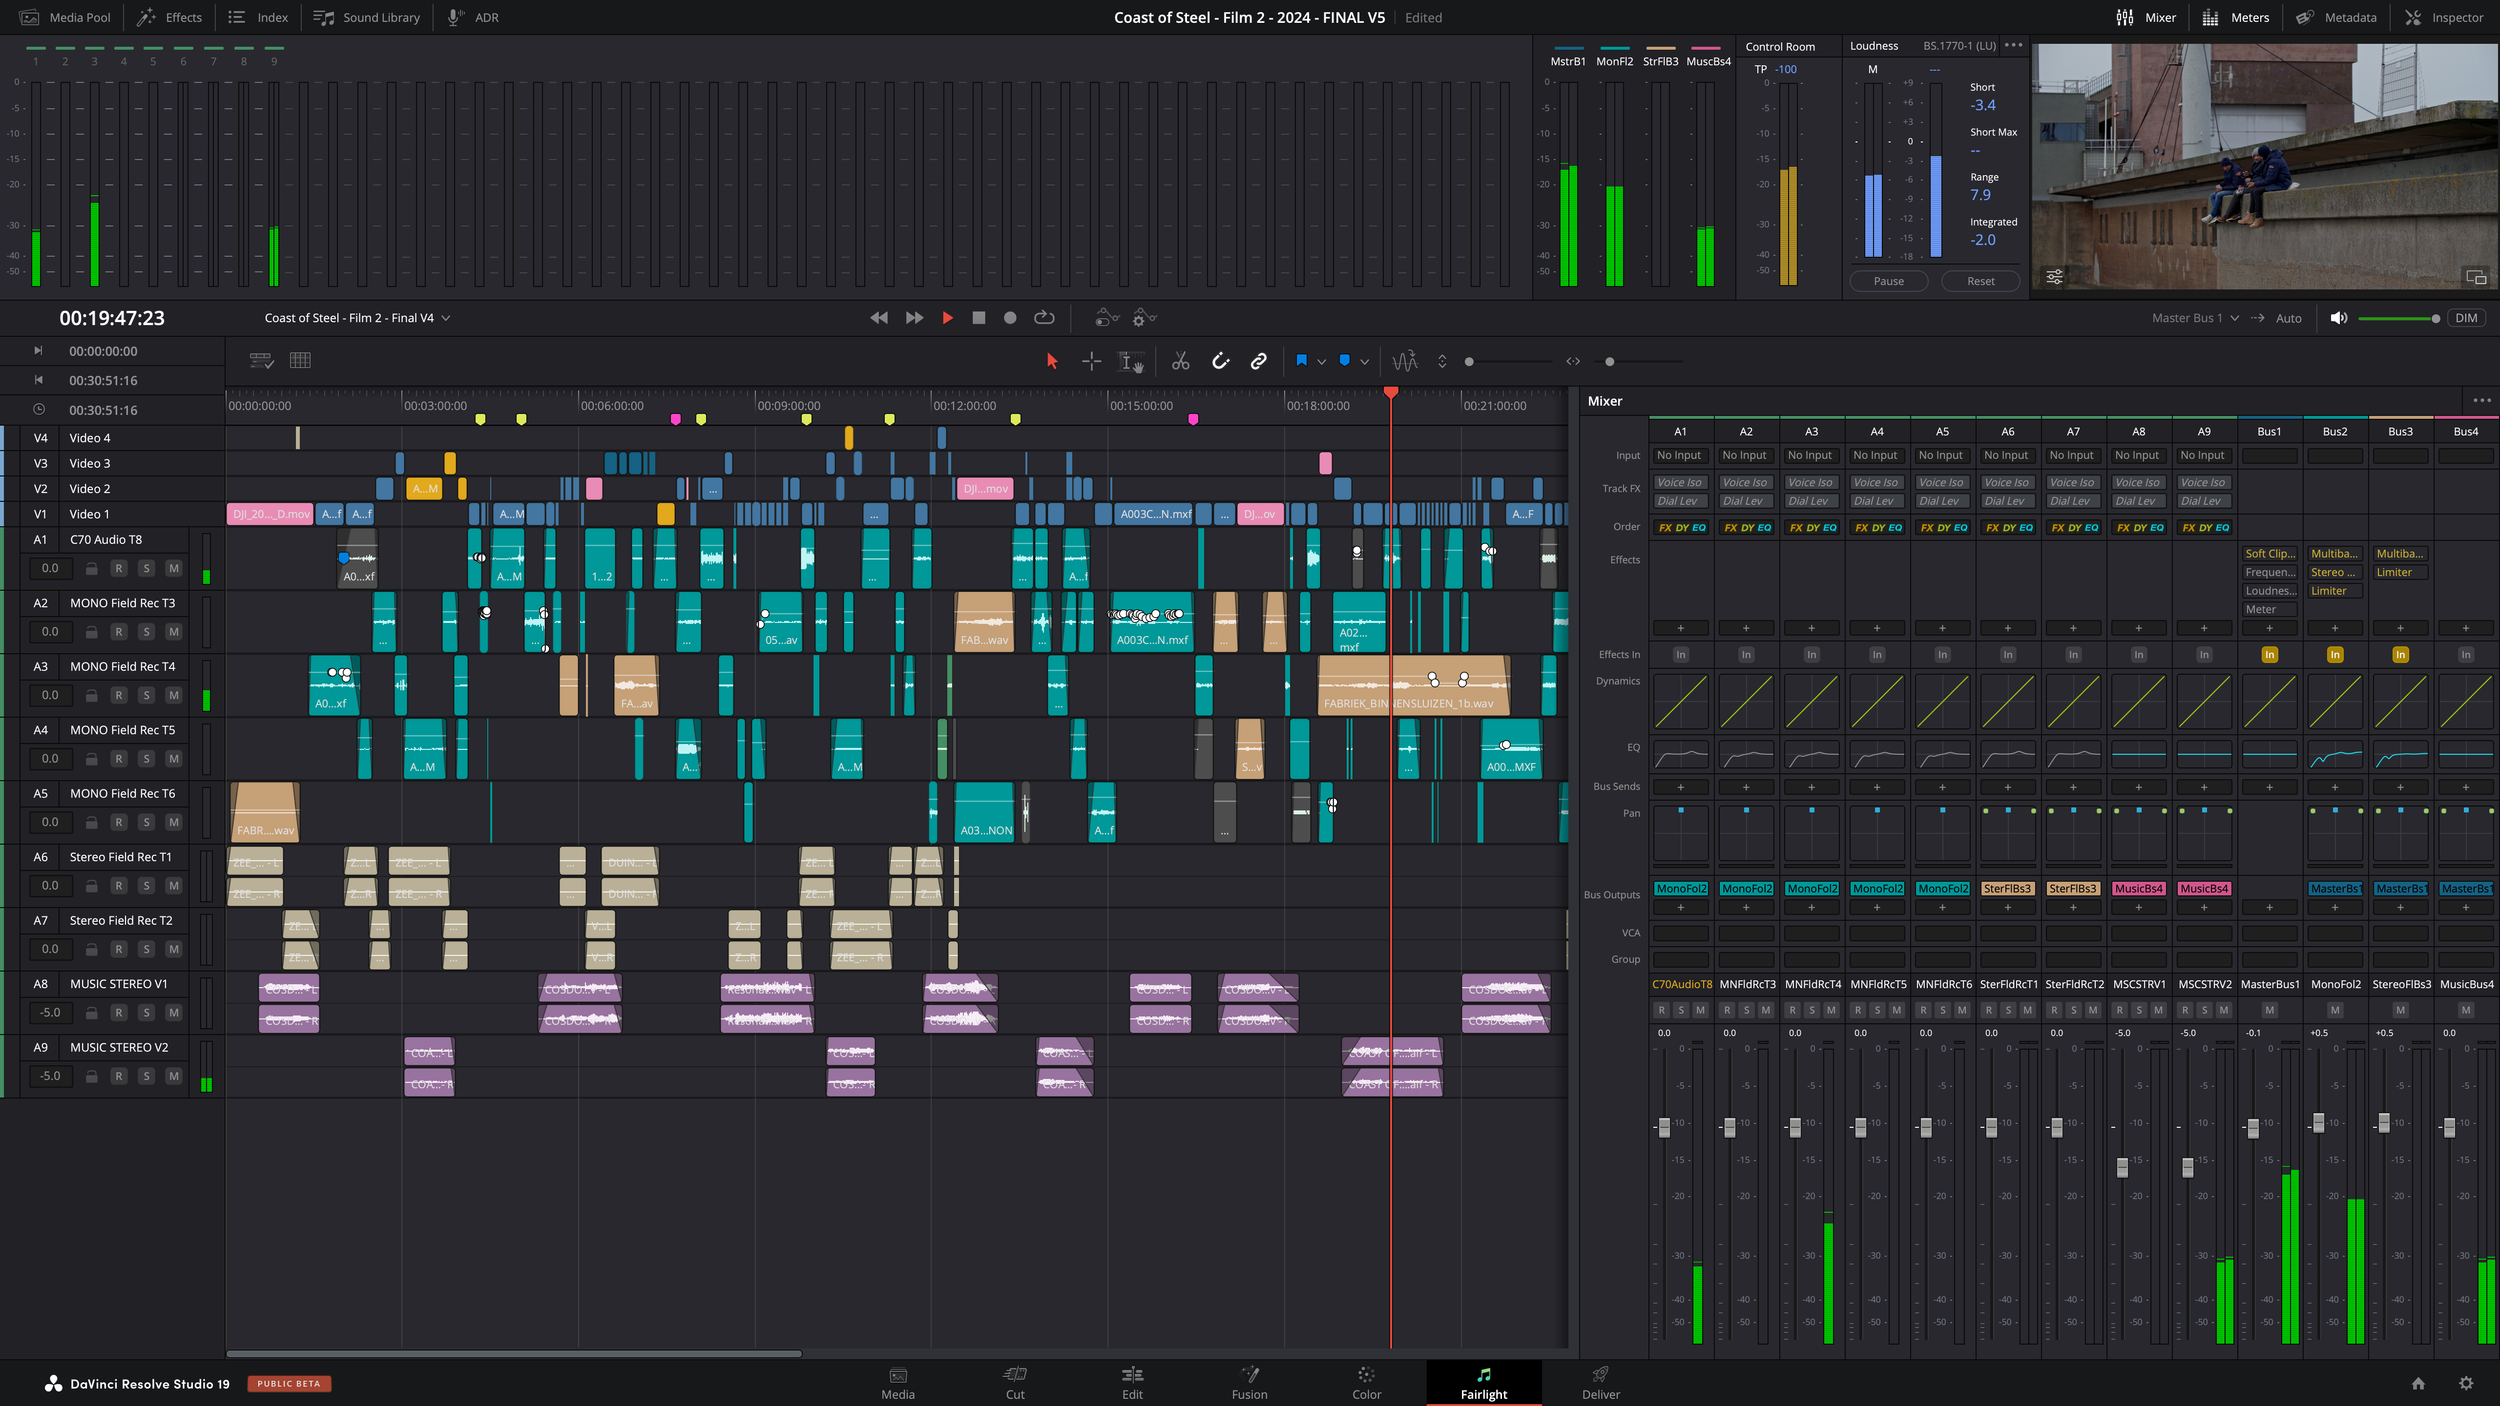Viewport: 2500px width, 1406px height.
Task: Toggle the linked selection chain icon
Action: pos(1259,361)
